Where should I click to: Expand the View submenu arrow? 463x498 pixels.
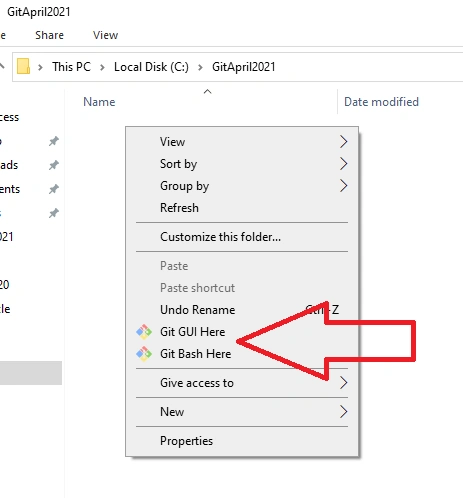(x=343, y=142)
